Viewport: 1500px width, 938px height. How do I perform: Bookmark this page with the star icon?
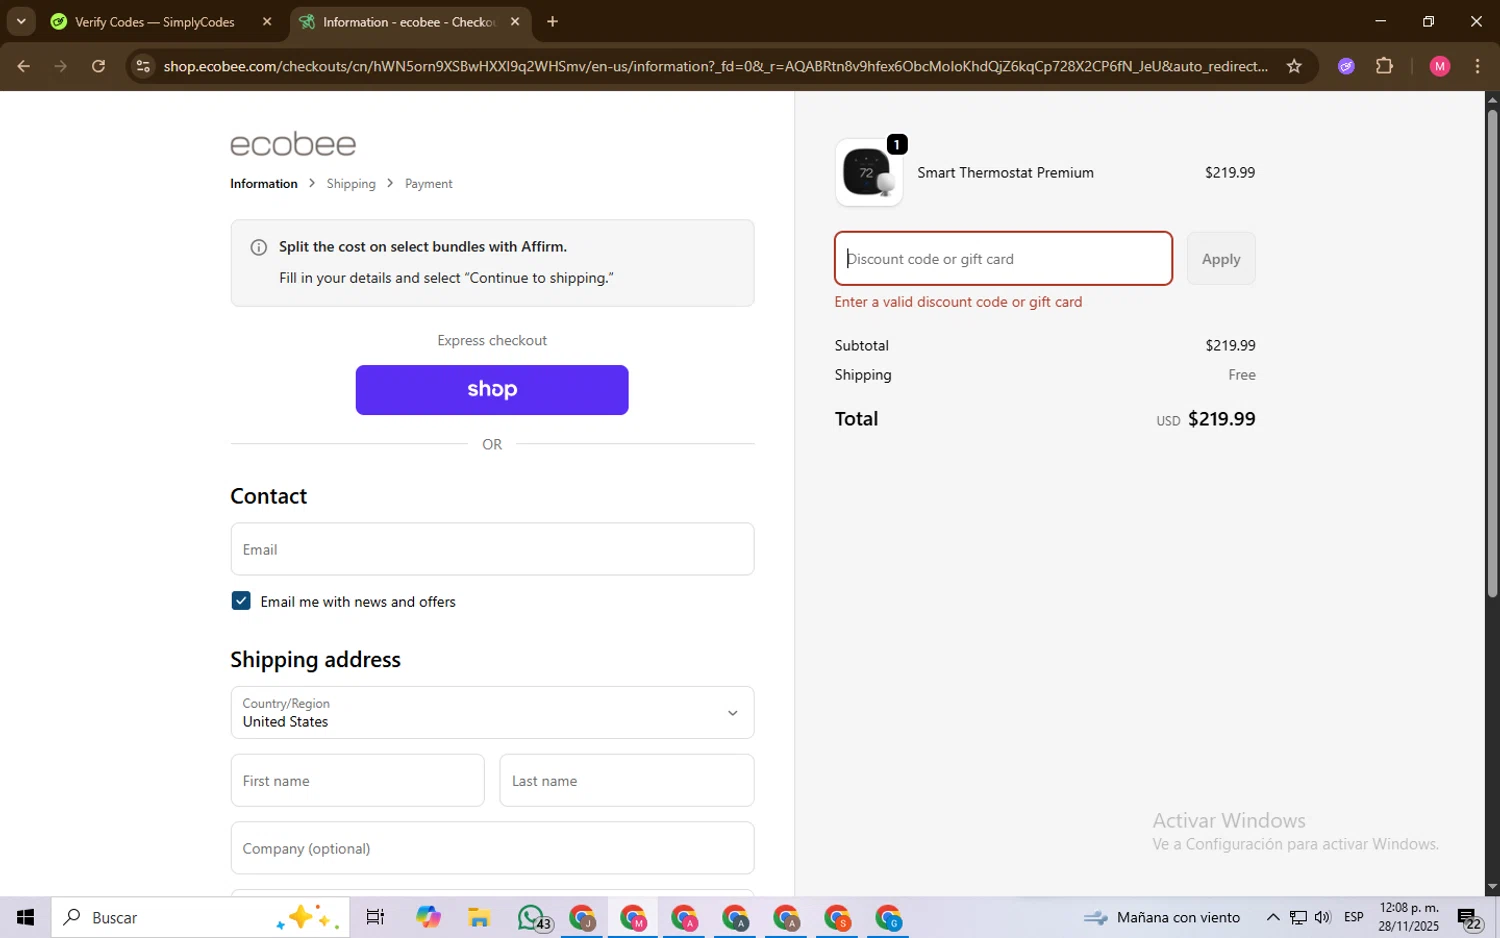pyautogui.click(x=1294, y=66)
